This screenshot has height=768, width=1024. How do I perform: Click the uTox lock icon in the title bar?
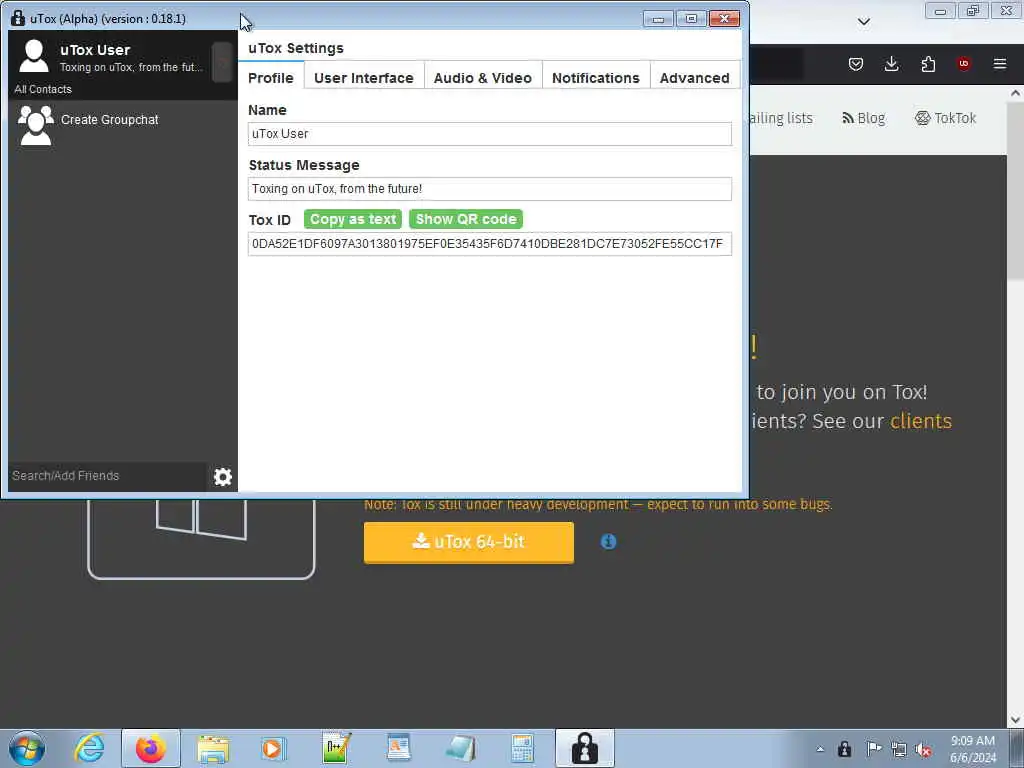(x=18, y=18)
